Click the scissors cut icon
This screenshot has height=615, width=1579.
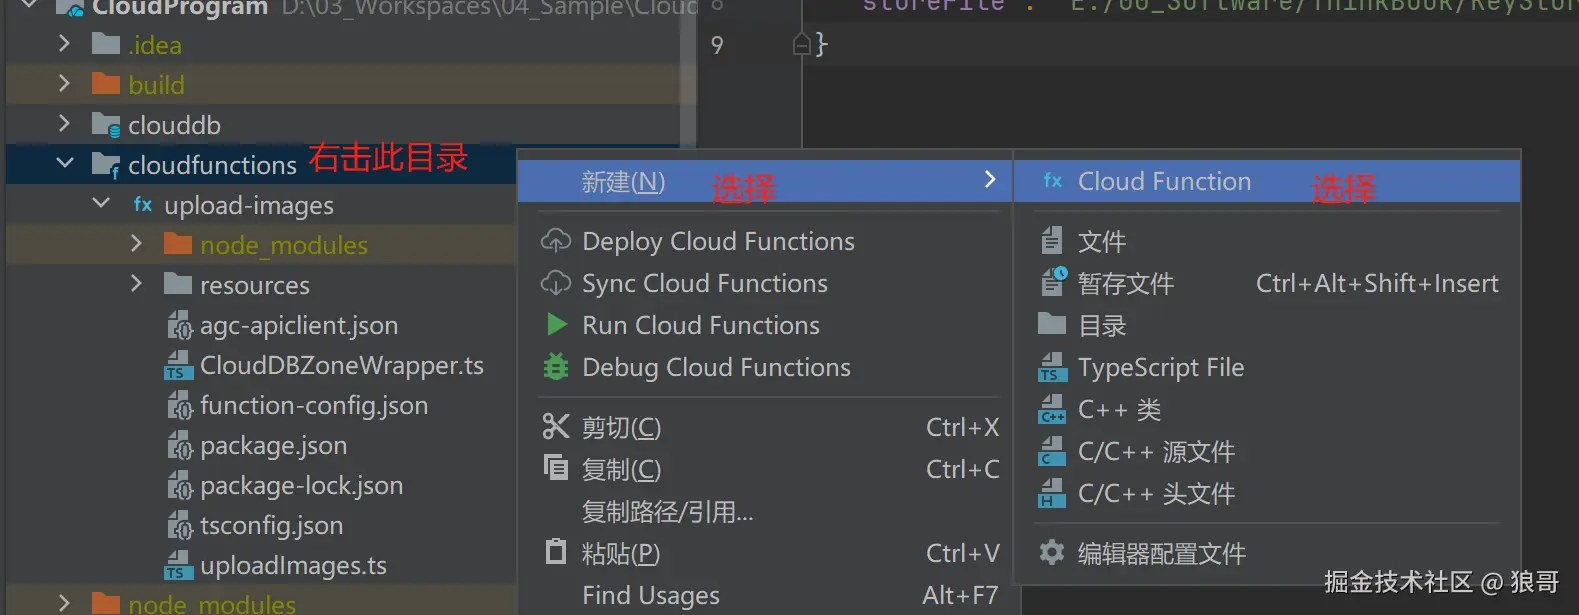(555, 427)
